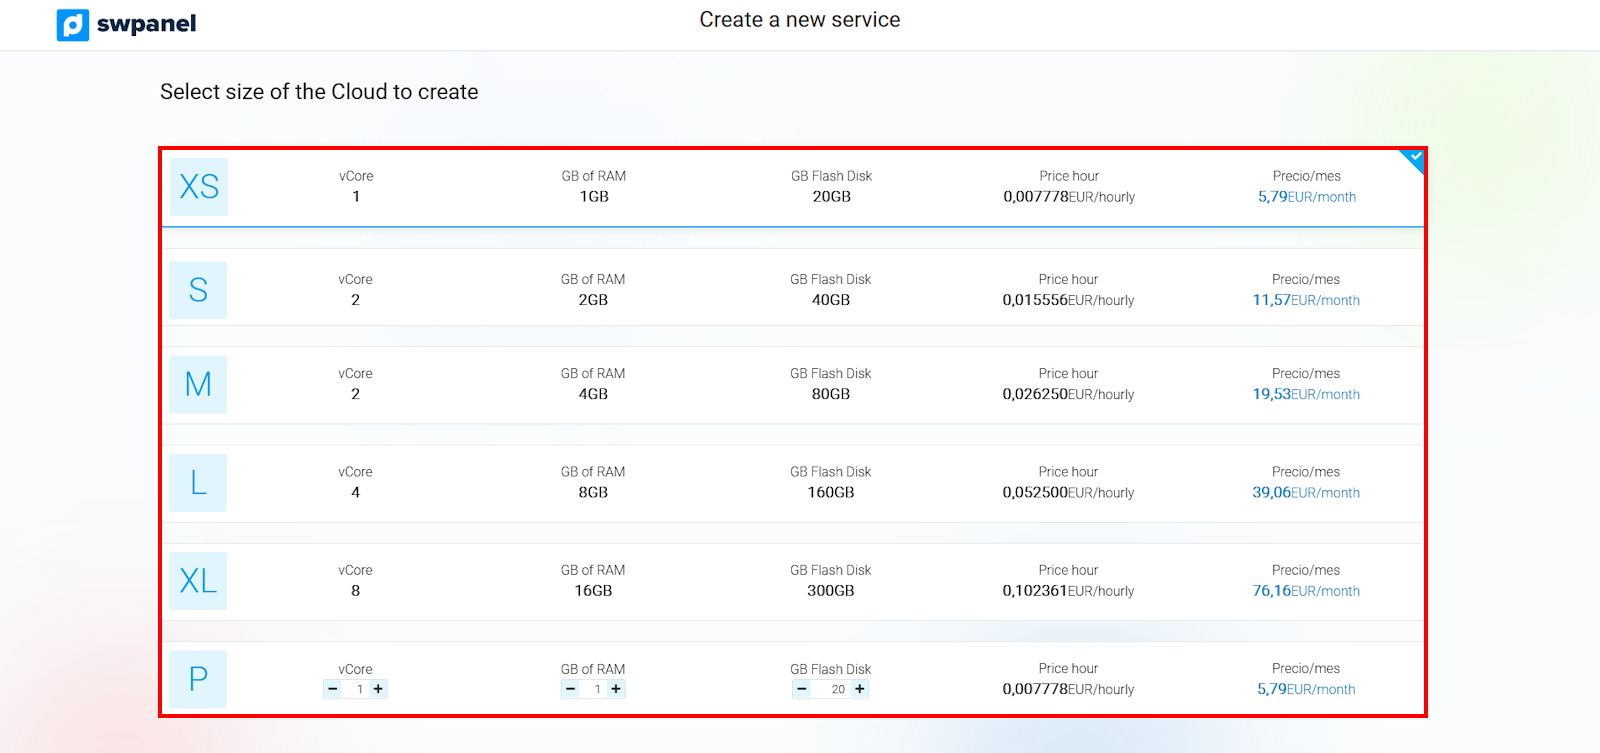Screen dimensions: 1600x753
Task: Click the 19,53EUR/month price link
Action: [1306, 394]
